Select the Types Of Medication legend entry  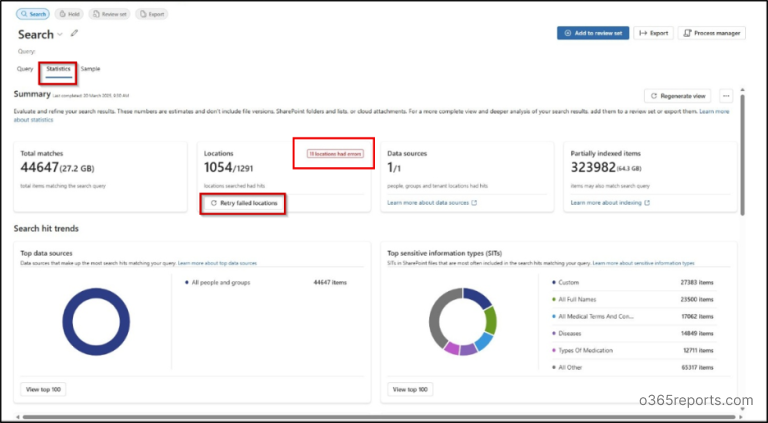coord(585,351)
